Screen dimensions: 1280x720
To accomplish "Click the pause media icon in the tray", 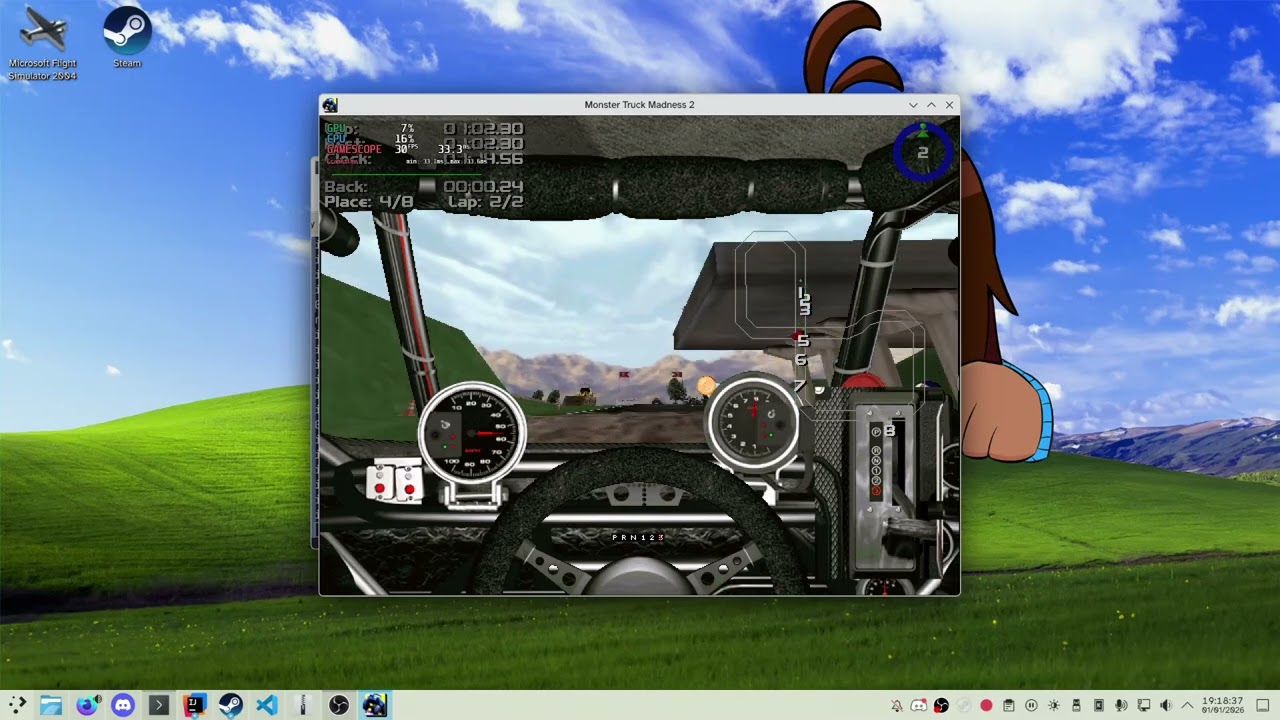I will pyautogui.click(x=1031, y=706).
